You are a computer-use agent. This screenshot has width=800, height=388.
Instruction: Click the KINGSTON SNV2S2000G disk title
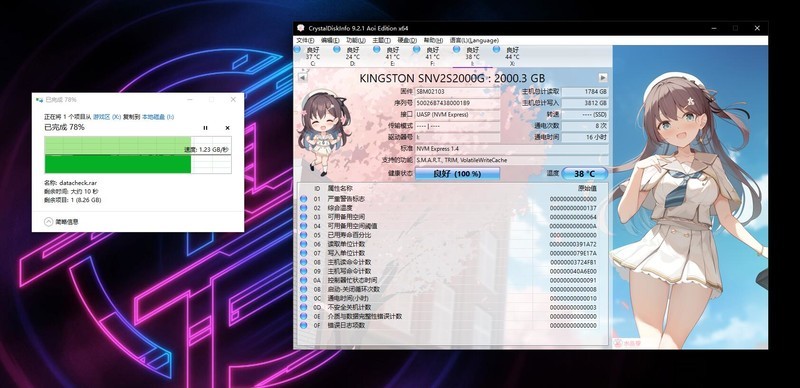point(452,78)
